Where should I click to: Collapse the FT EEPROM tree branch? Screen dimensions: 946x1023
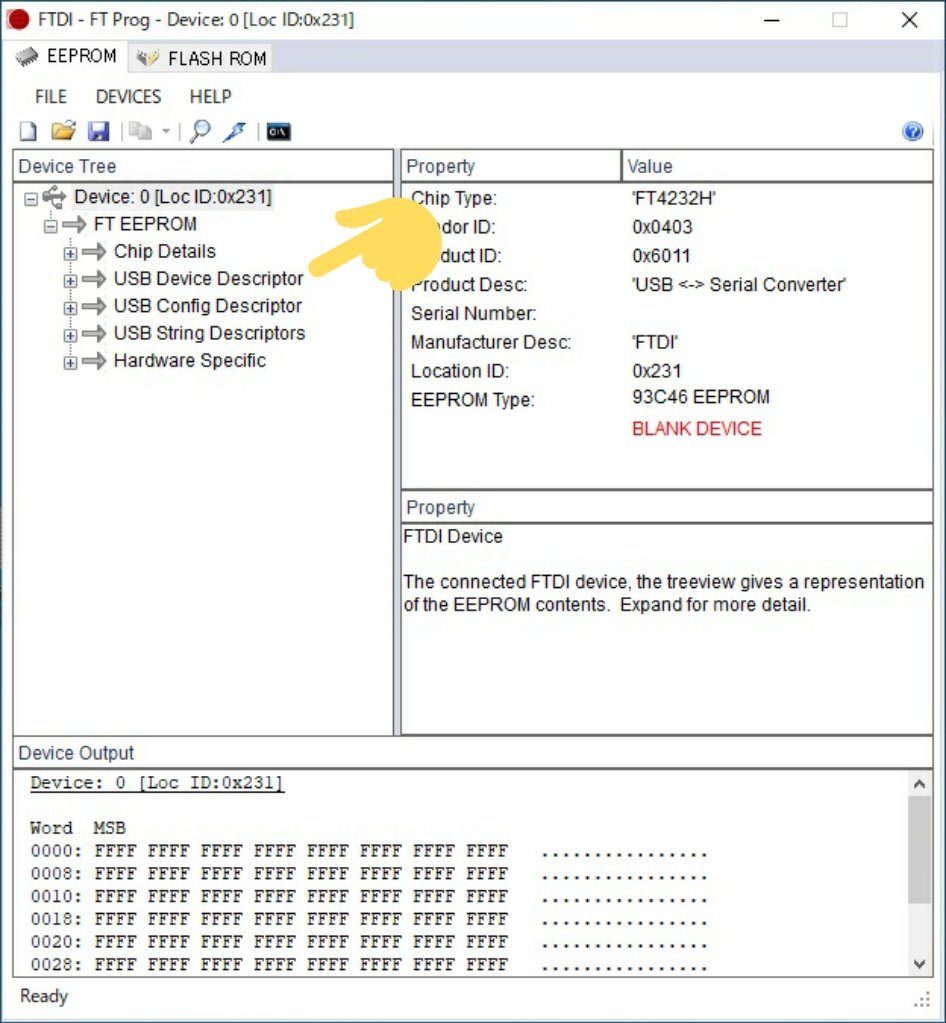(49, 225)
